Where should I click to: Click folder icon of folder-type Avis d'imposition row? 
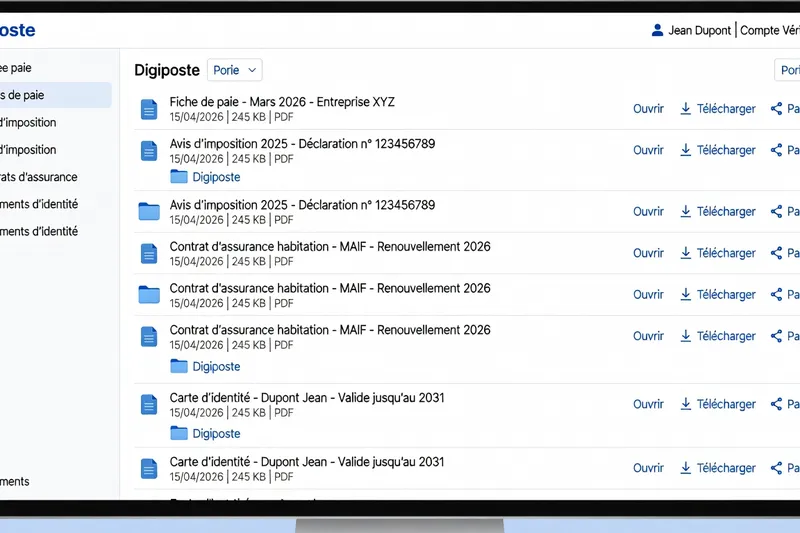149,211
